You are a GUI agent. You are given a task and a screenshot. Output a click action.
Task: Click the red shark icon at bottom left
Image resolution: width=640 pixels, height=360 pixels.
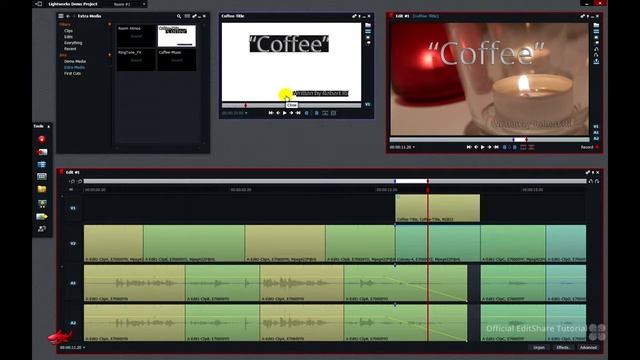(x=60, y=337)
